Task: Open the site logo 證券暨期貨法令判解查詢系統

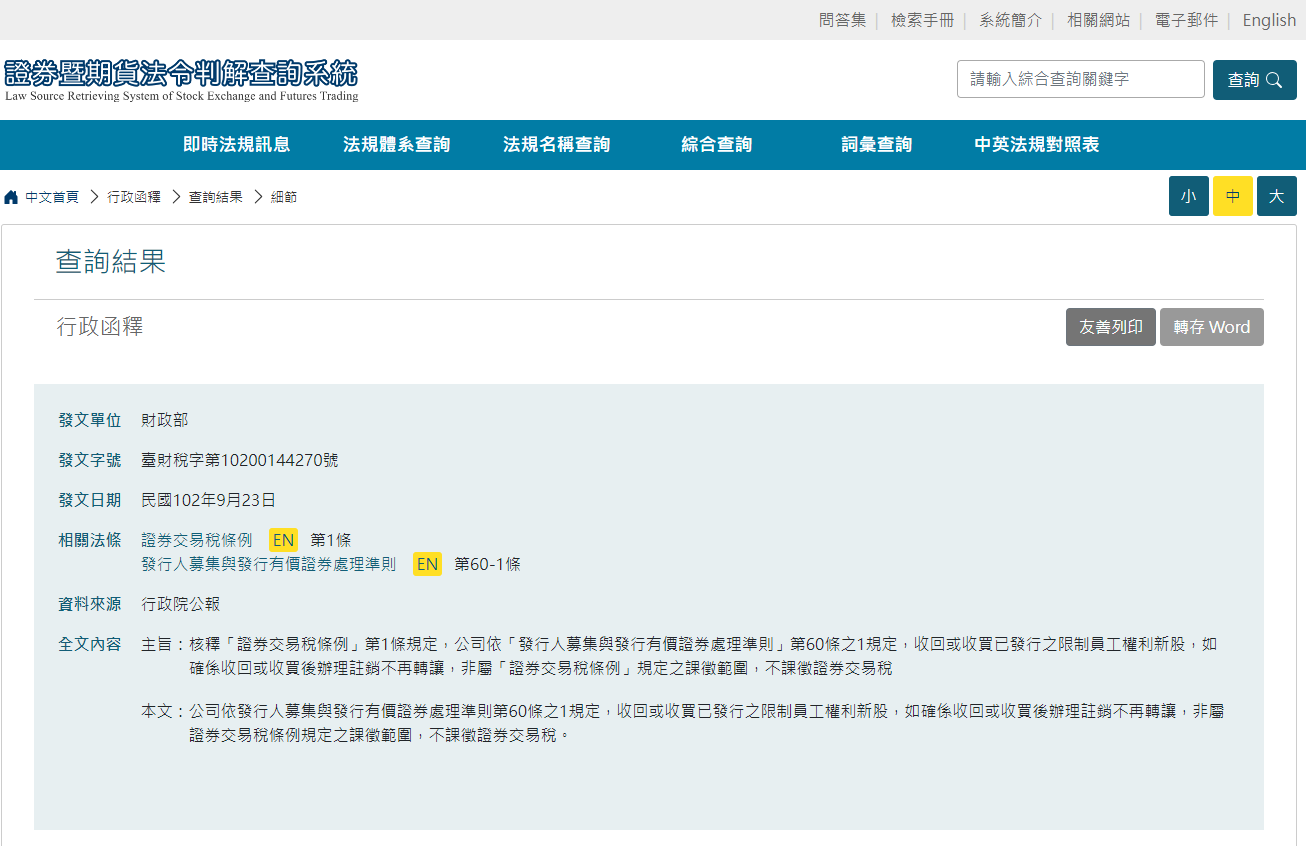Action: click(x=181, y=80)
